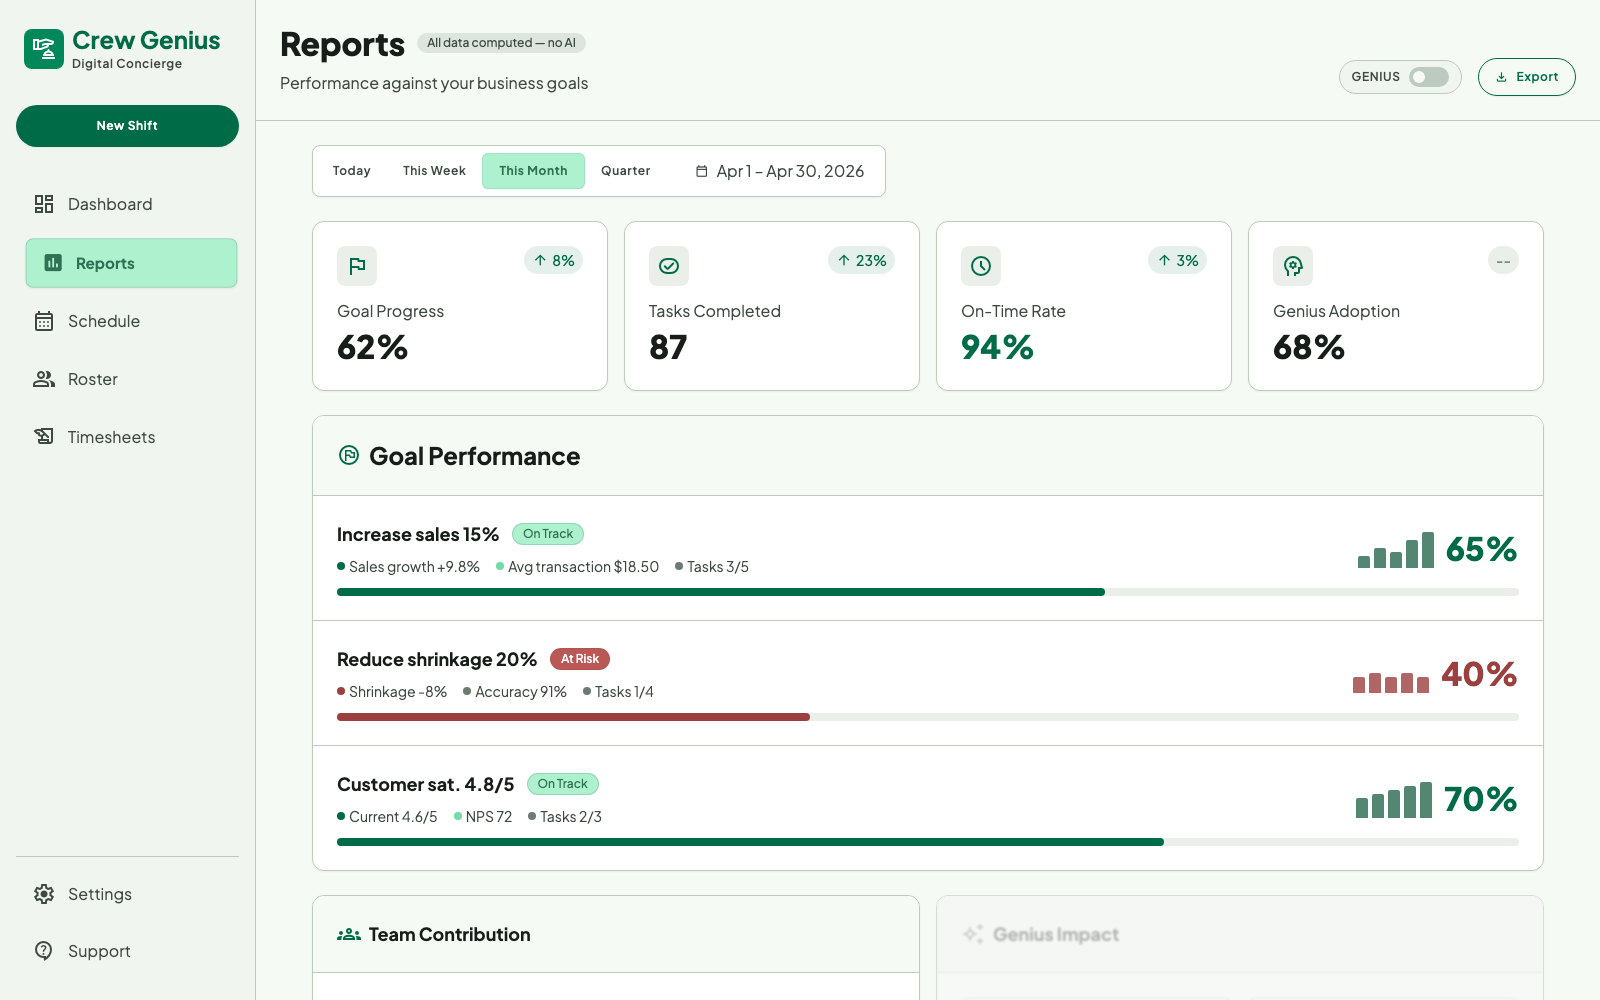The image size is (1600, 1000).
Task: Click the Tasks 3/5 metric
Action: (x=712, y=567)
